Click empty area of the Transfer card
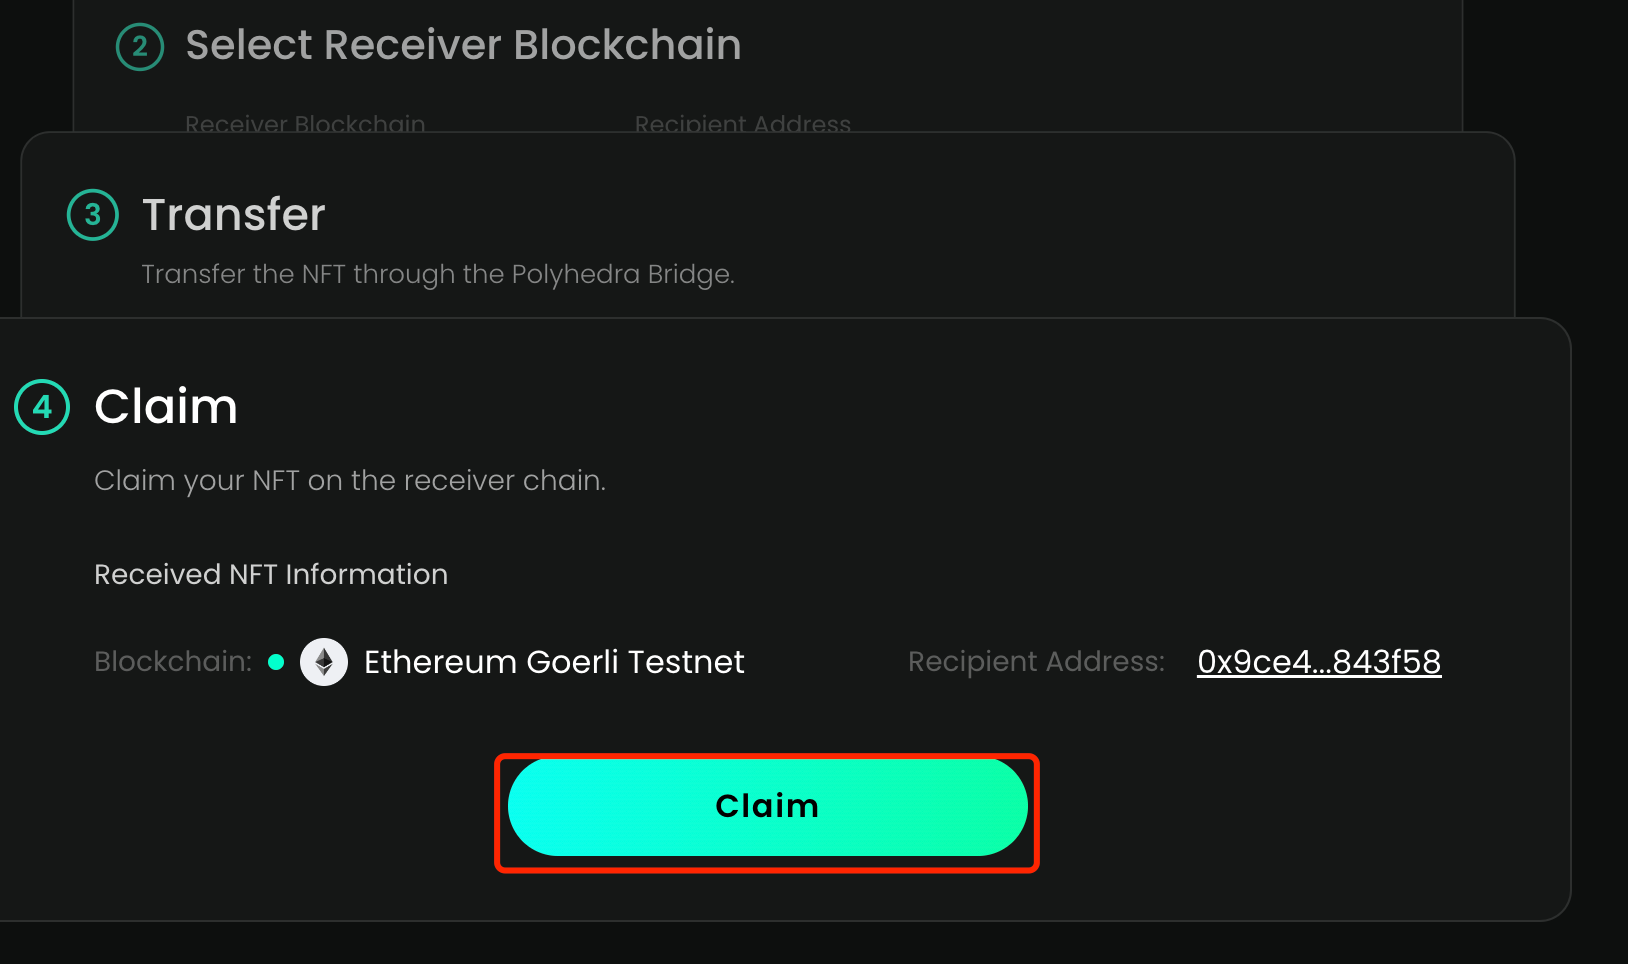This screenshot has width=1628, height=964. [1100, 230]
